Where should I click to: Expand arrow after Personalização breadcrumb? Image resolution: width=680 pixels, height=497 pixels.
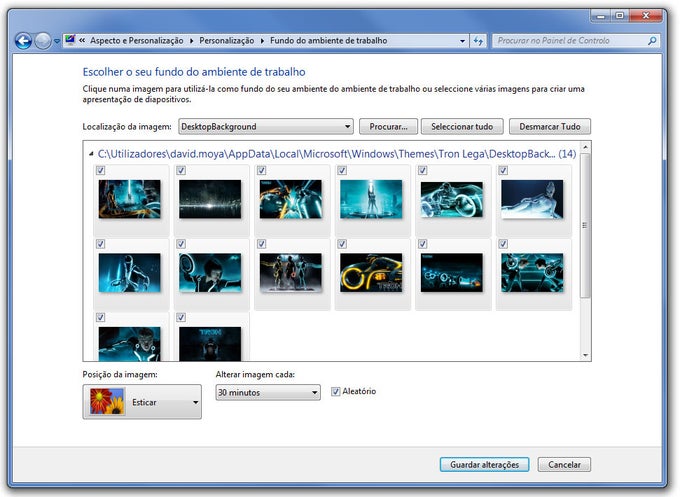tap(262, 41)
